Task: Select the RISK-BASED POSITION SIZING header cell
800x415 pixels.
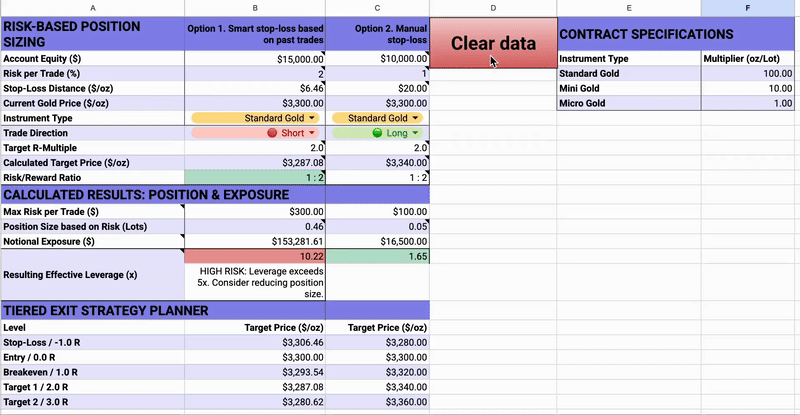Action: coord(92,34)
